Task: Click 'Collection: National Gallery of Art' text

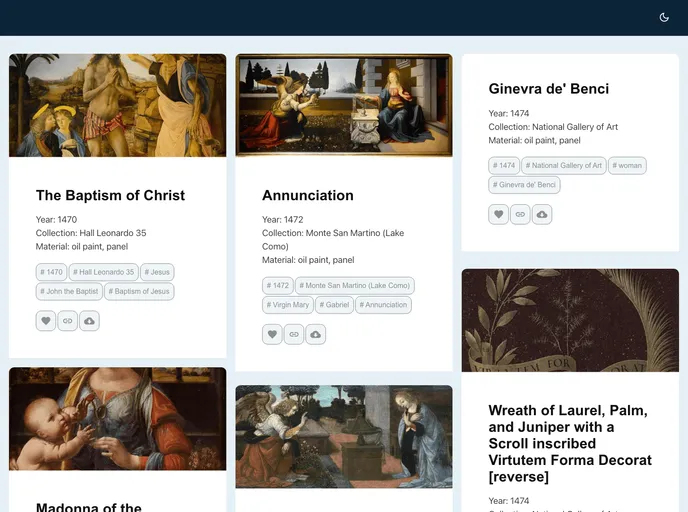Action: point(553,127)
